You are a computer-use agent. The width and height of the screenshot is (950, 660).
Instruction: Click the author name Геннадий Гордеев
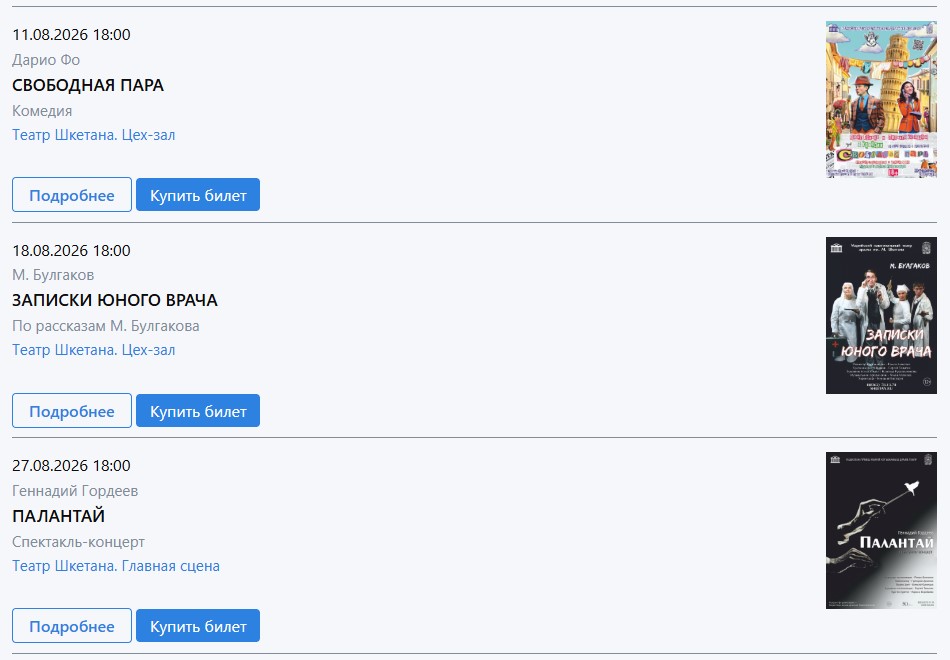pos(75,491)
